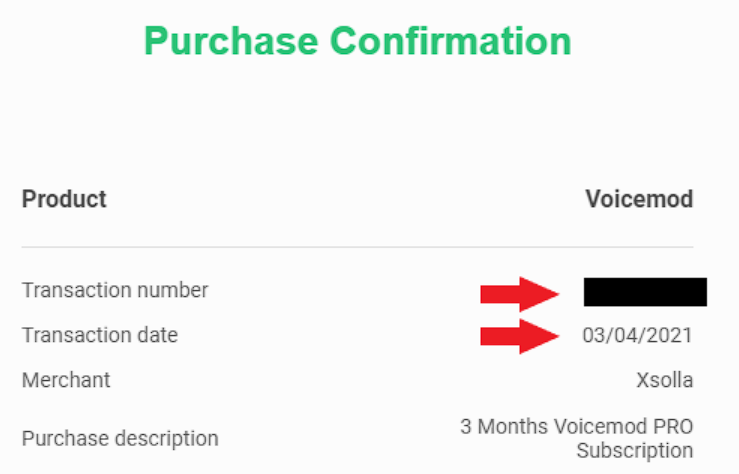739x474 pixels.
Task: Click the horizontal divider under Product
Action: coord(357,246)
